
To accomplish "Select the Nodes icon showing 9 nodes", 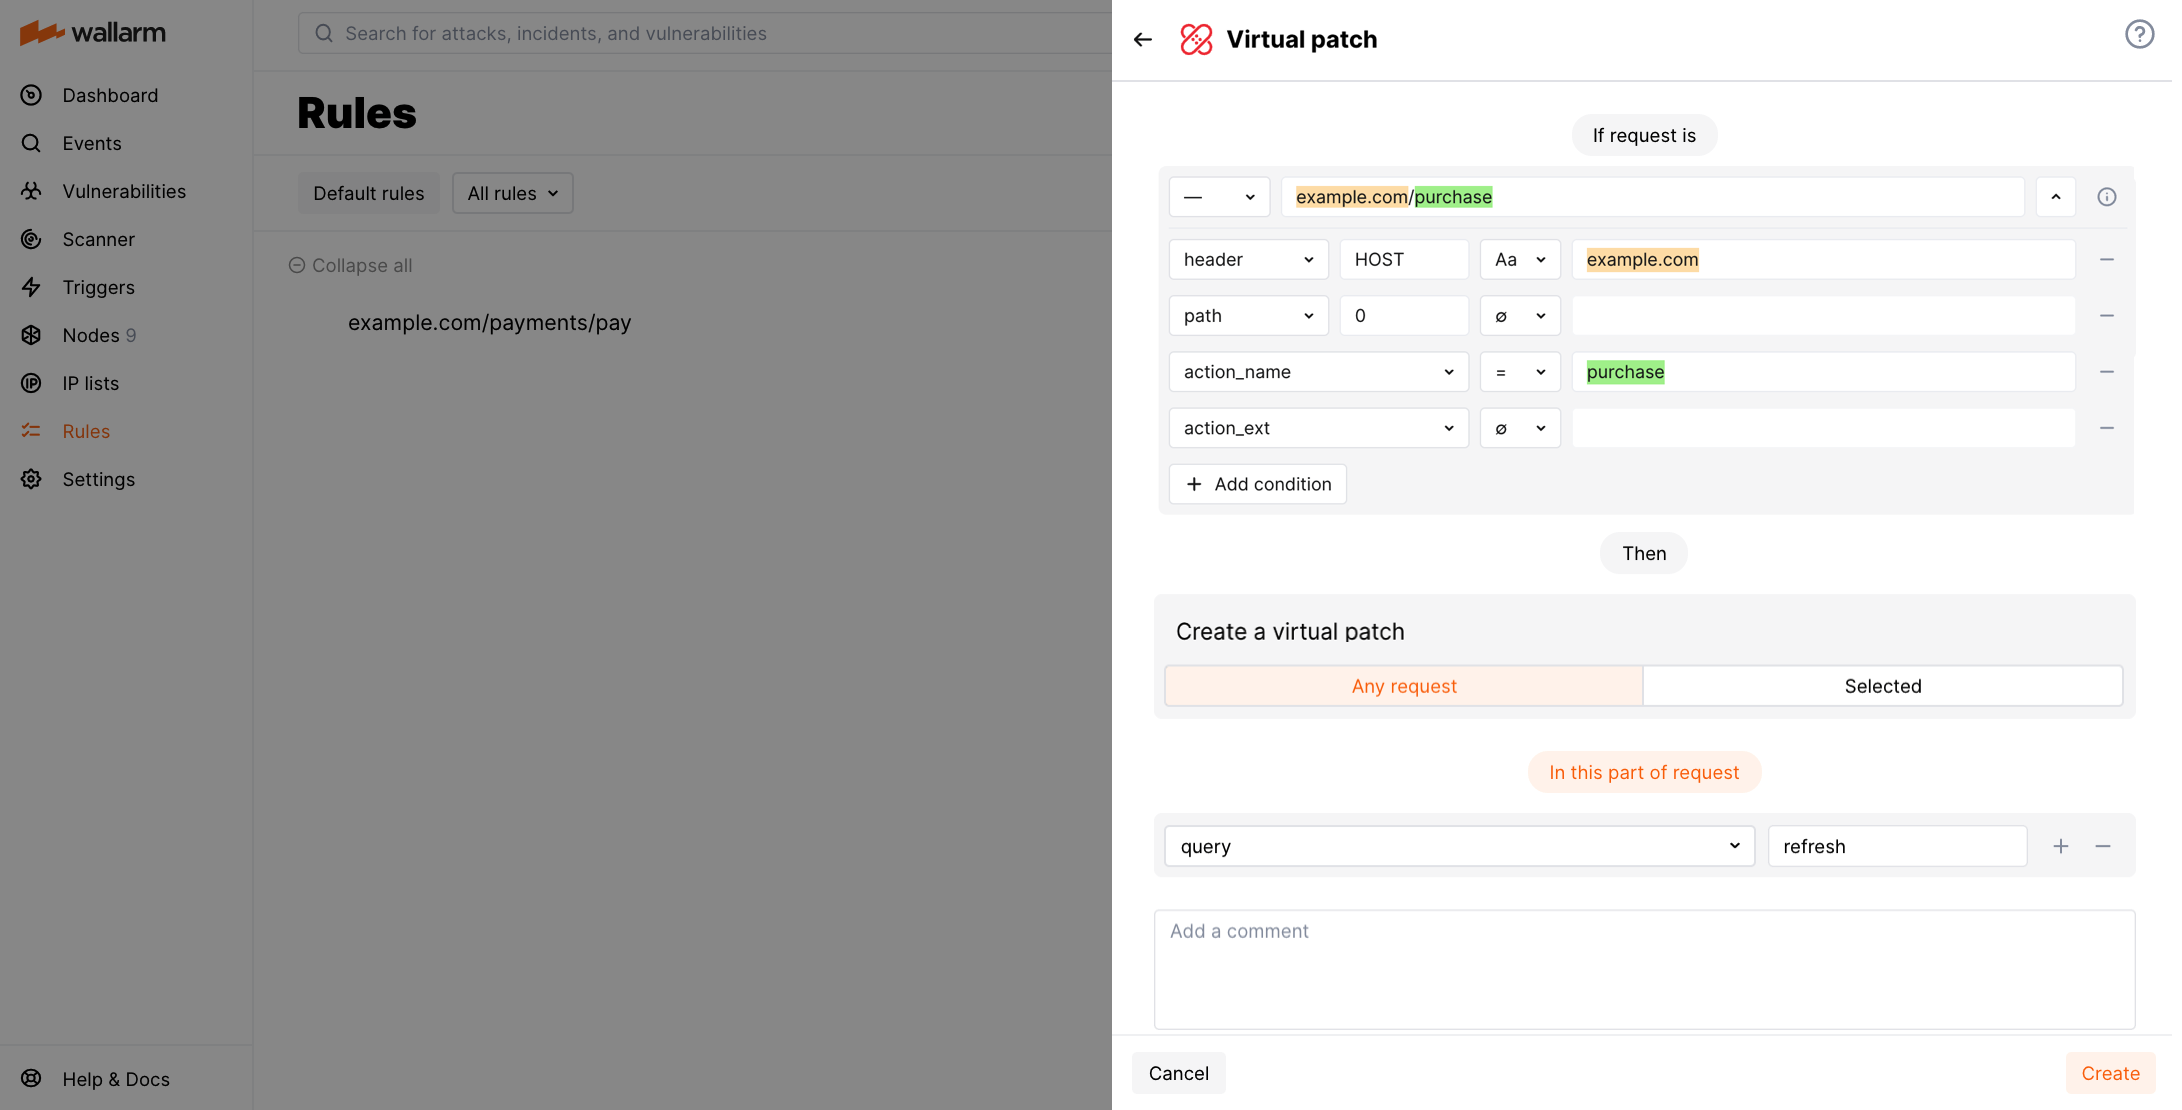I will pyautogui.click(x=31, y=335).
